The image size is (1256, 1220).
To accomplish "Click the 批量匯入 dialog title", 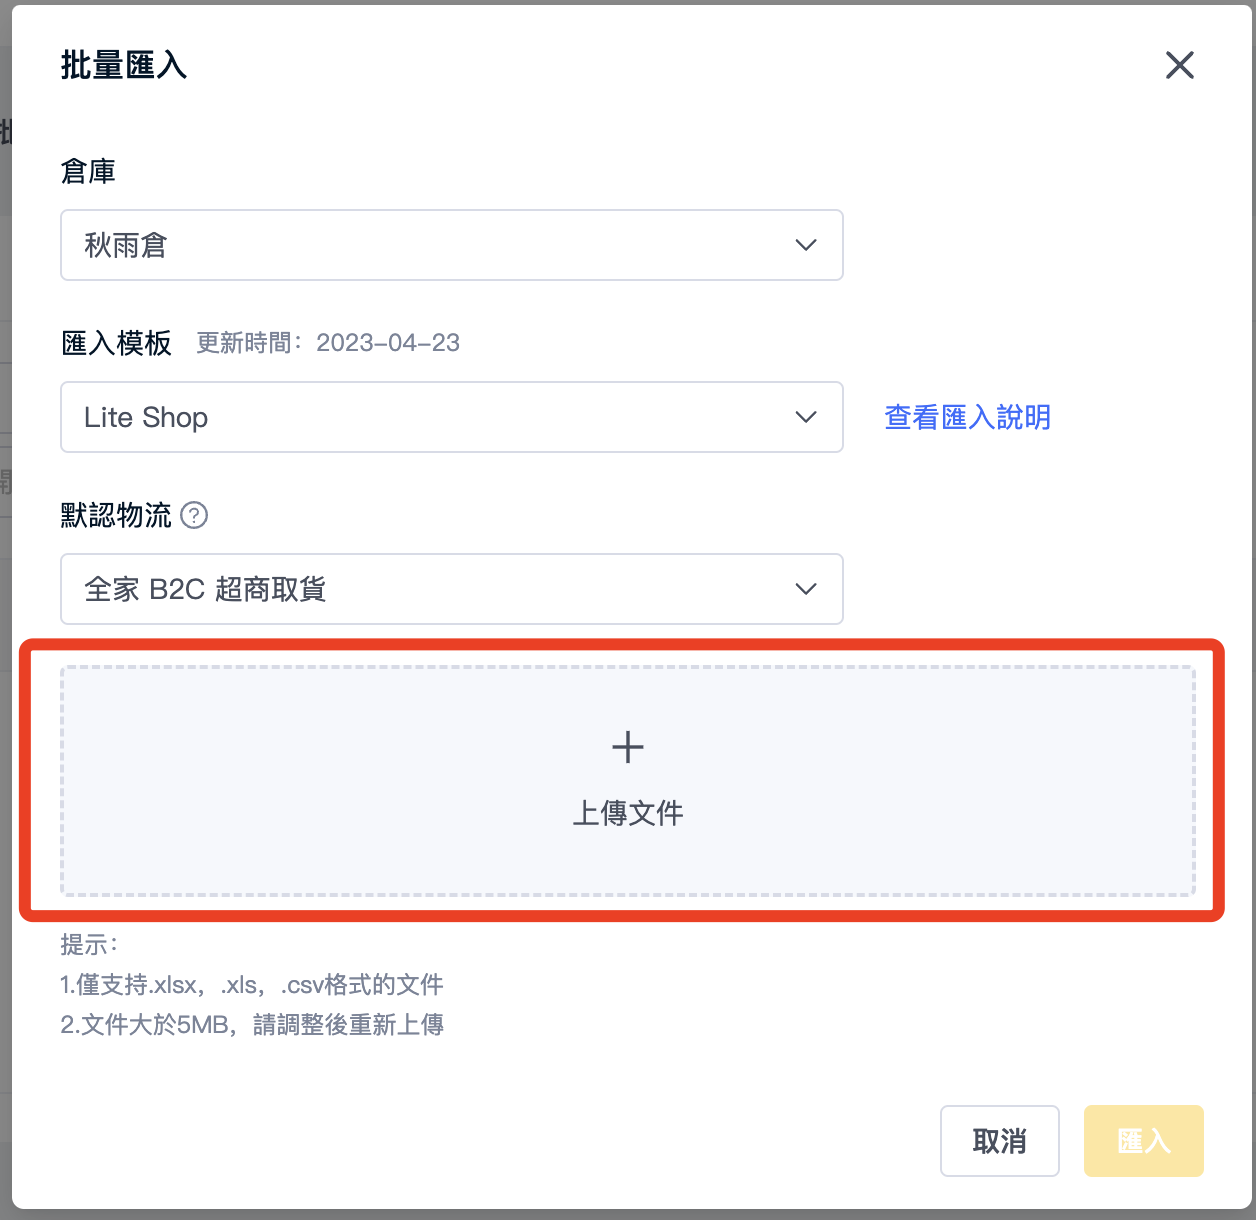I will (124, 66).
